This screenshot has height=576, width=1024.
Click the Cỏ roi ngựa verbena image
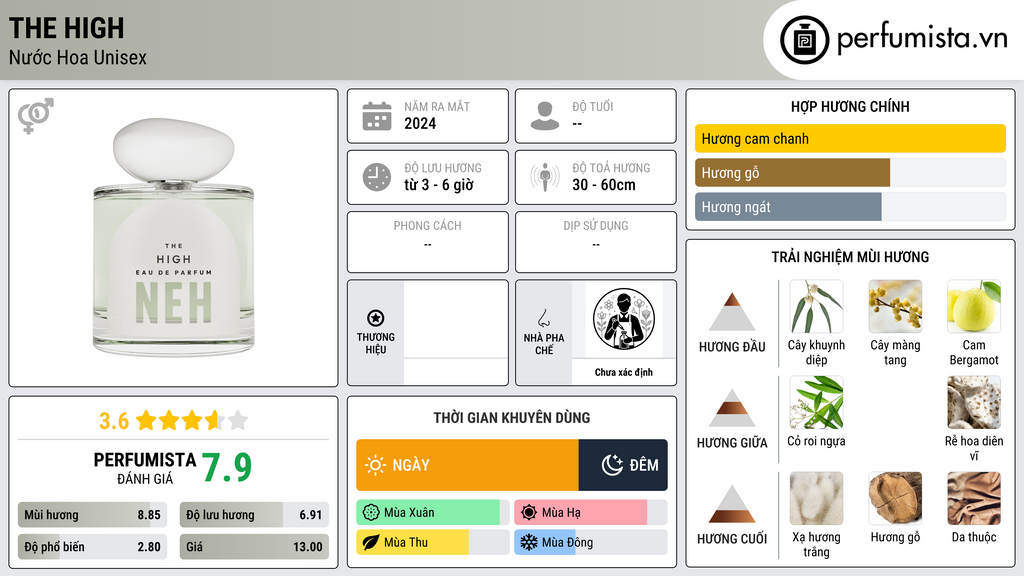coord(816,403)
